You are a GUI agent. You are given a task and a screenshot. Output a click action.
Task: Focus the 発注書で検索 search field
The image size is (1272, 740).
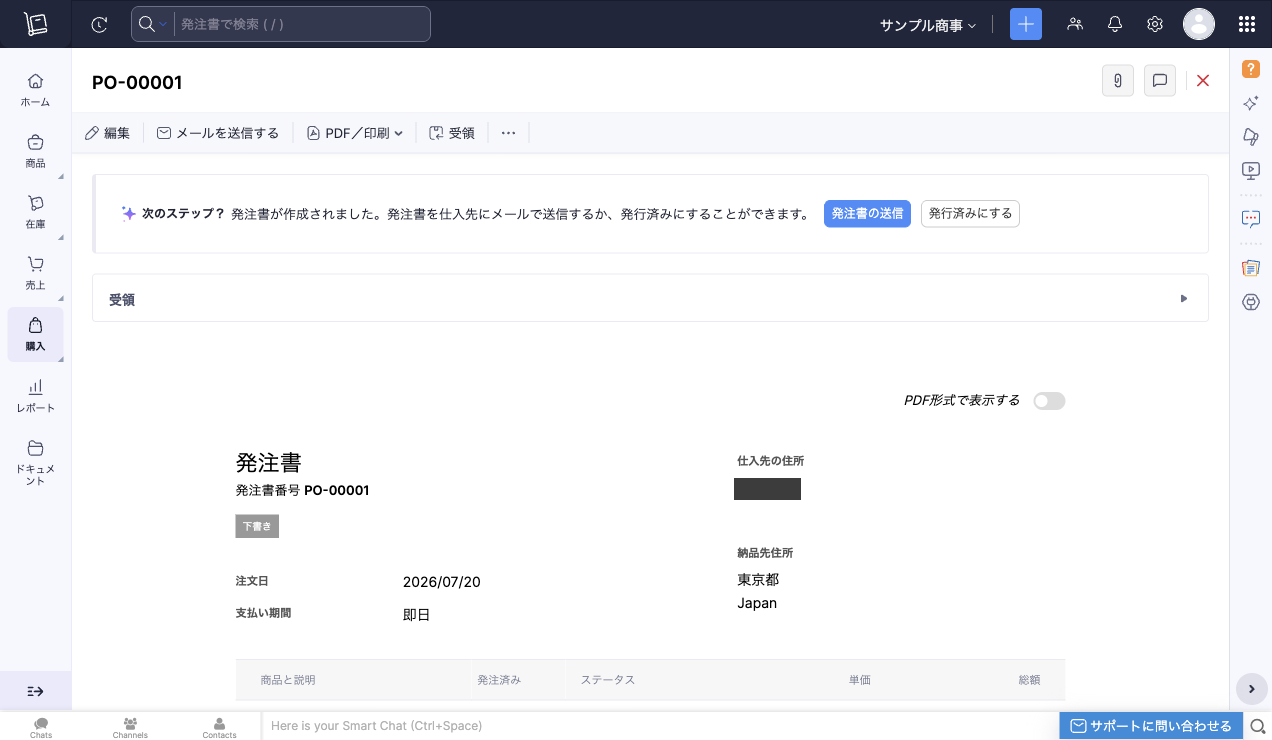[x=302, y=24]
